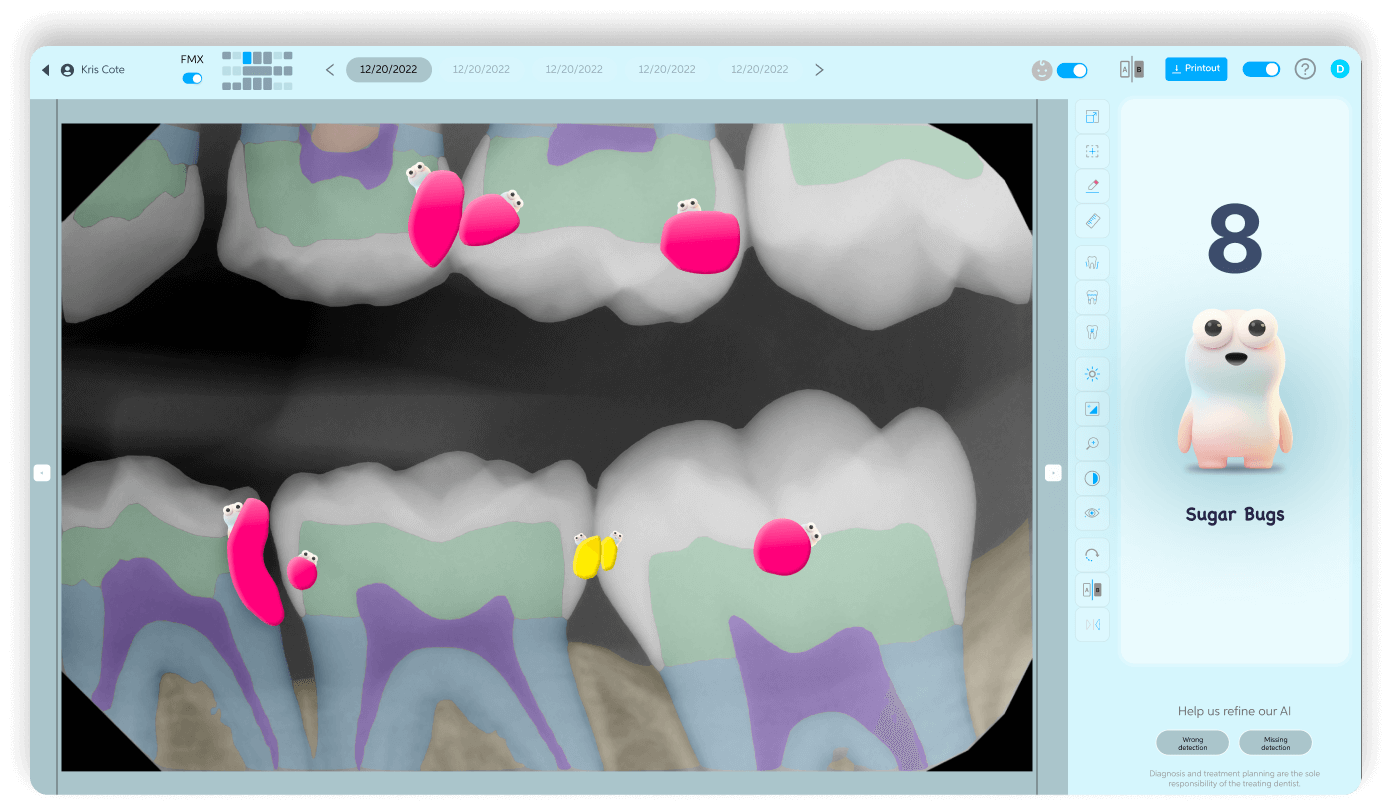Select the ruler measurement tool
The width and height of the screenshot is (1392, 809).
1092,221
